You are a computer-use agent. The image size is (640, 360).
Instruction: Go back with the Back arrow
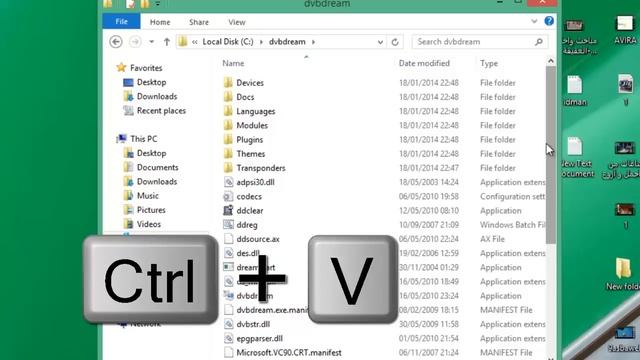(116, 42)
